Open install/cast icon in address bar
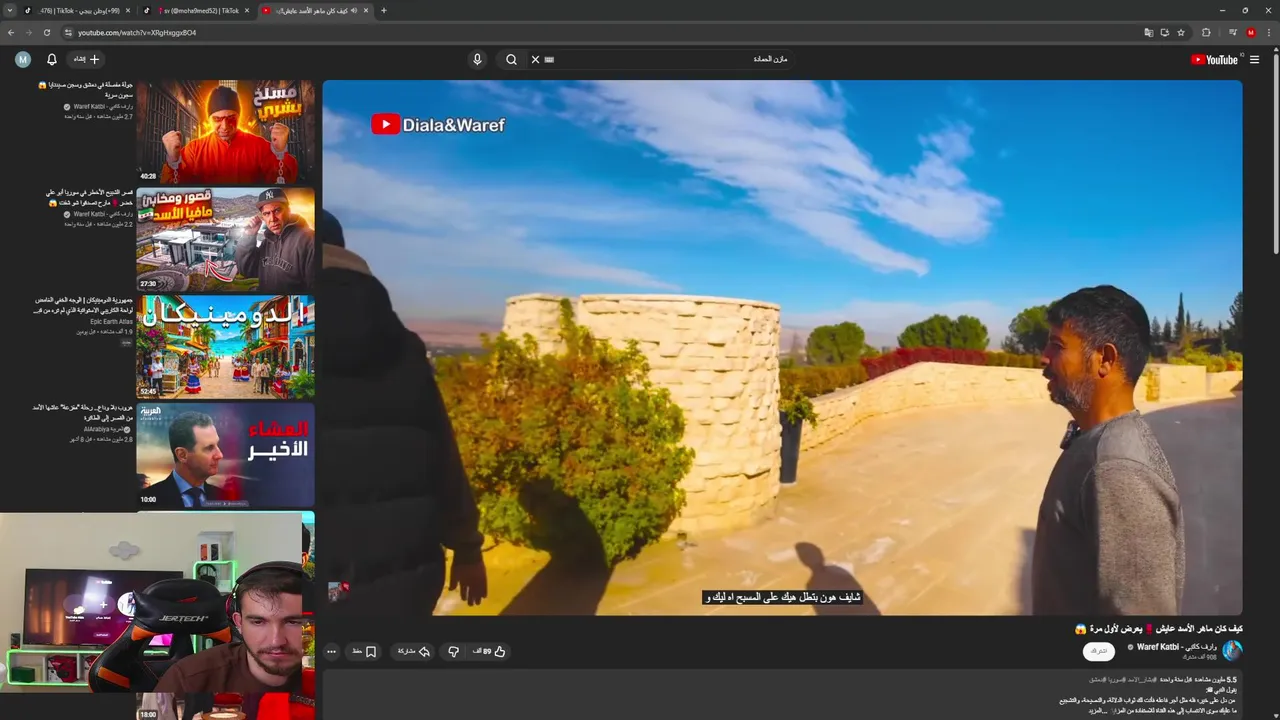Image resolution: width=1280 pixels, height=720 pixels. (1165, 32)
